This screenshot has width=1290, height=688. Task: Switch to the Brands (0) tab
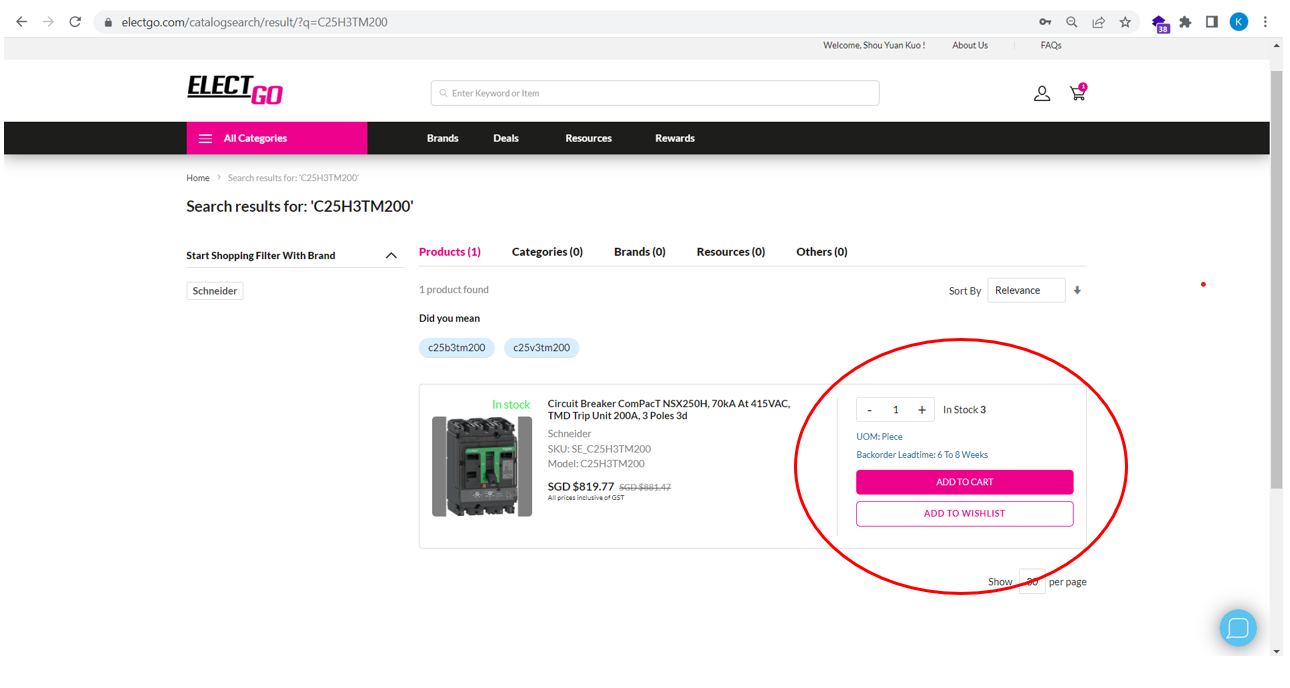pos(640,252)
